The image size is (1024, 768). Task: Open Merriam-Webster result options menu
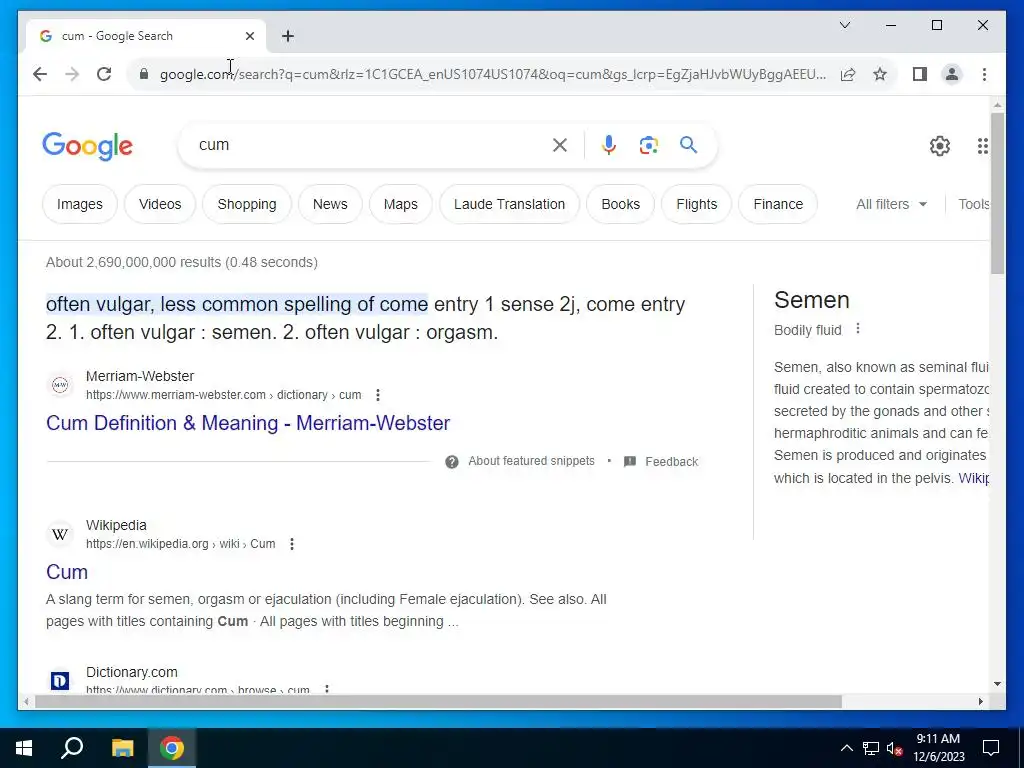377,395
